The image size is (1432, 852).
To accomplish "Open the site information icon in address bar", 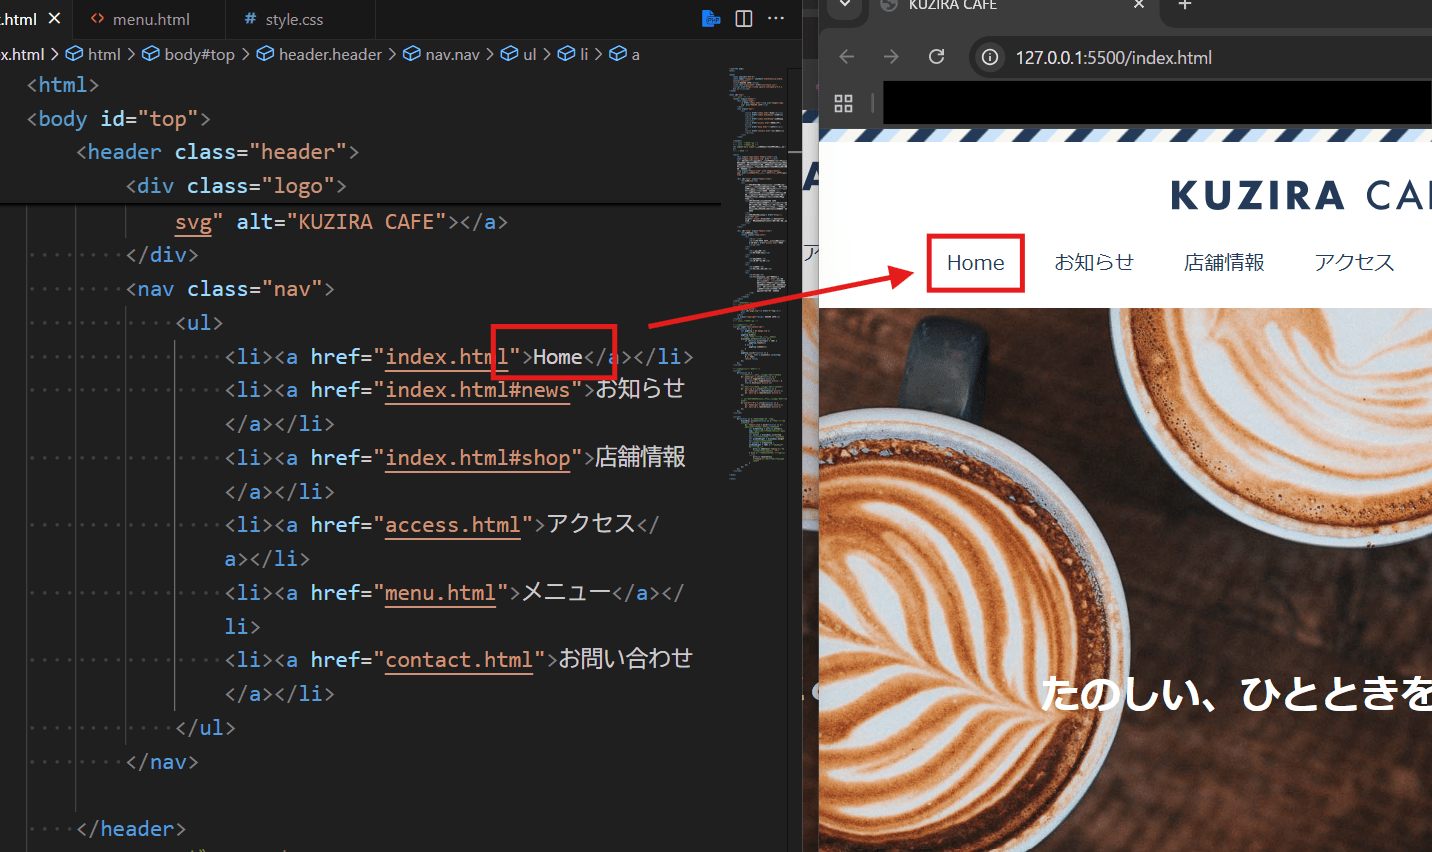I will click(990, 57).
